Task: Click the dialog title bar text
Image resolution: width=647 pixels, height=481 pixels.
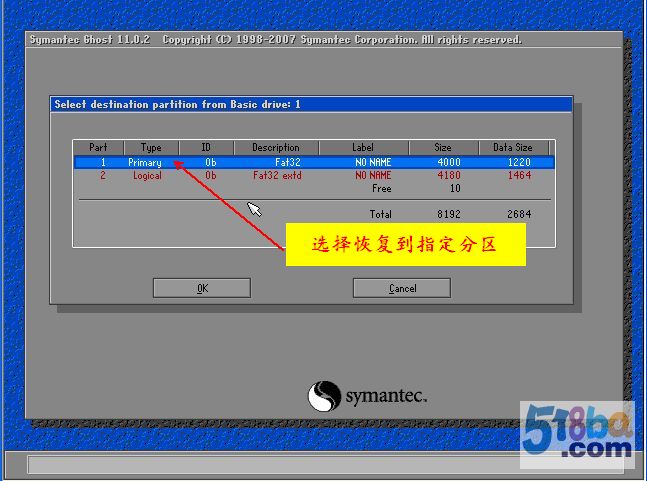Action: (177, 104)
